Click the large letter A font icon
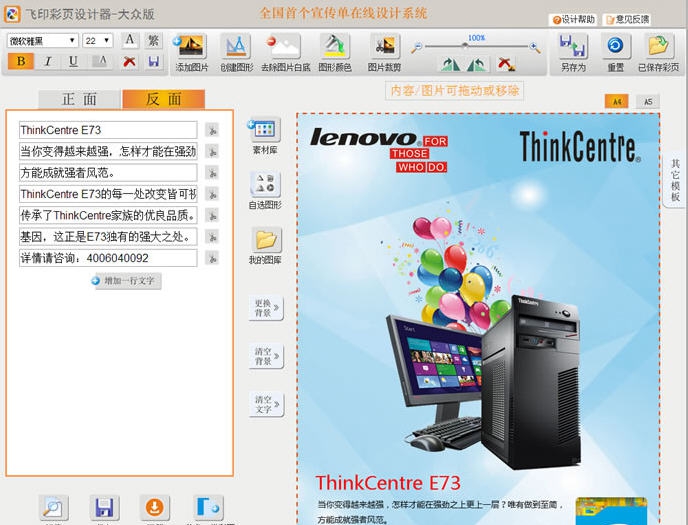Viewport: 688px width, 525px height. click(129, 40)
